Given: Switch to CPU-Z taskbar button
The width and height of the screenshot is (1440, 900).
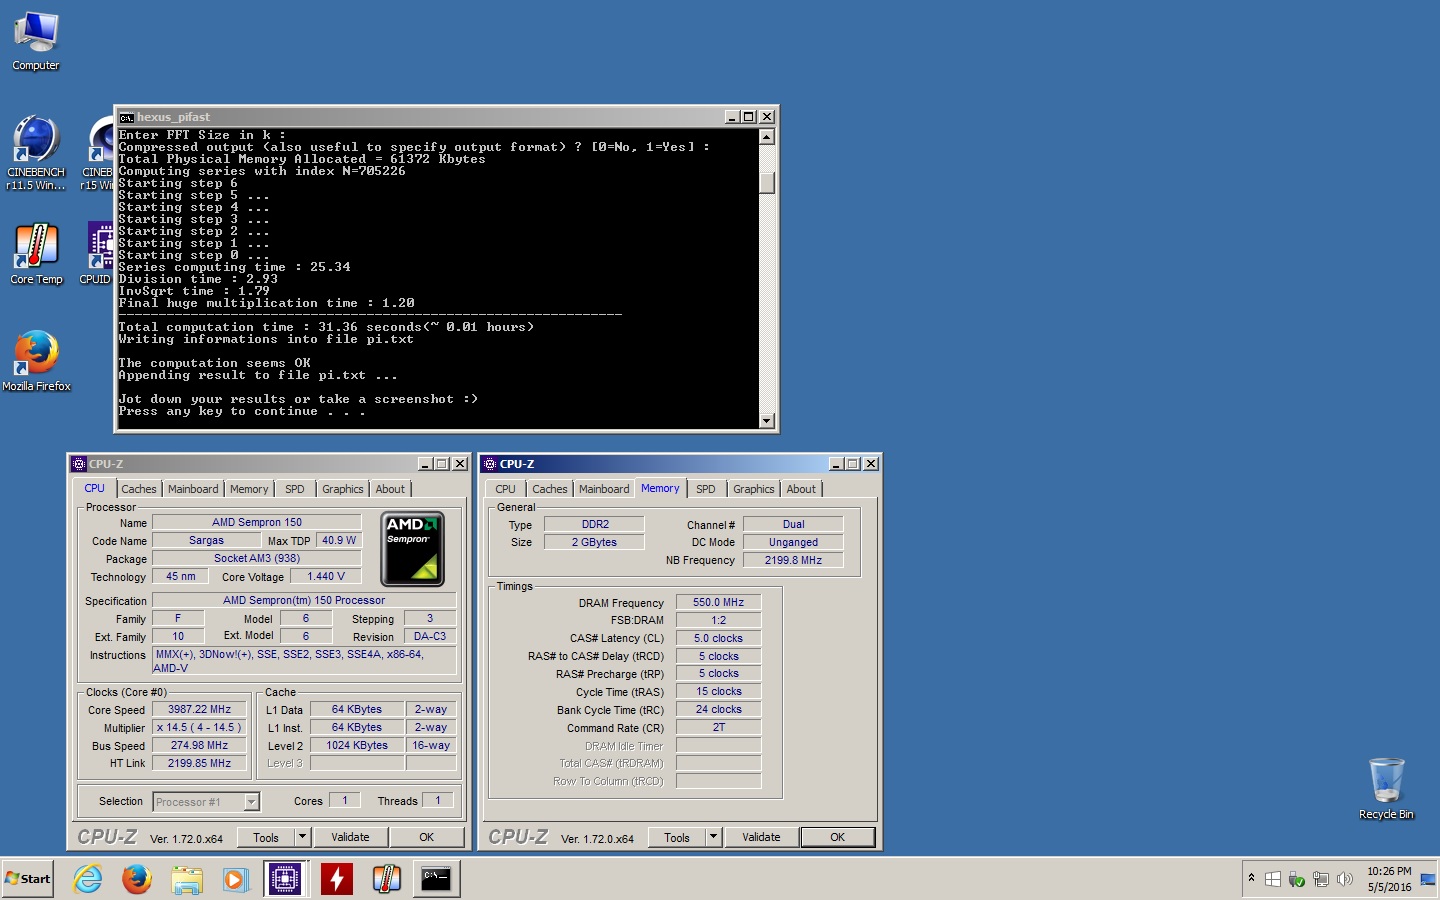Looking at the screenshot, I should pyautogui.click(x=285, y=879).
